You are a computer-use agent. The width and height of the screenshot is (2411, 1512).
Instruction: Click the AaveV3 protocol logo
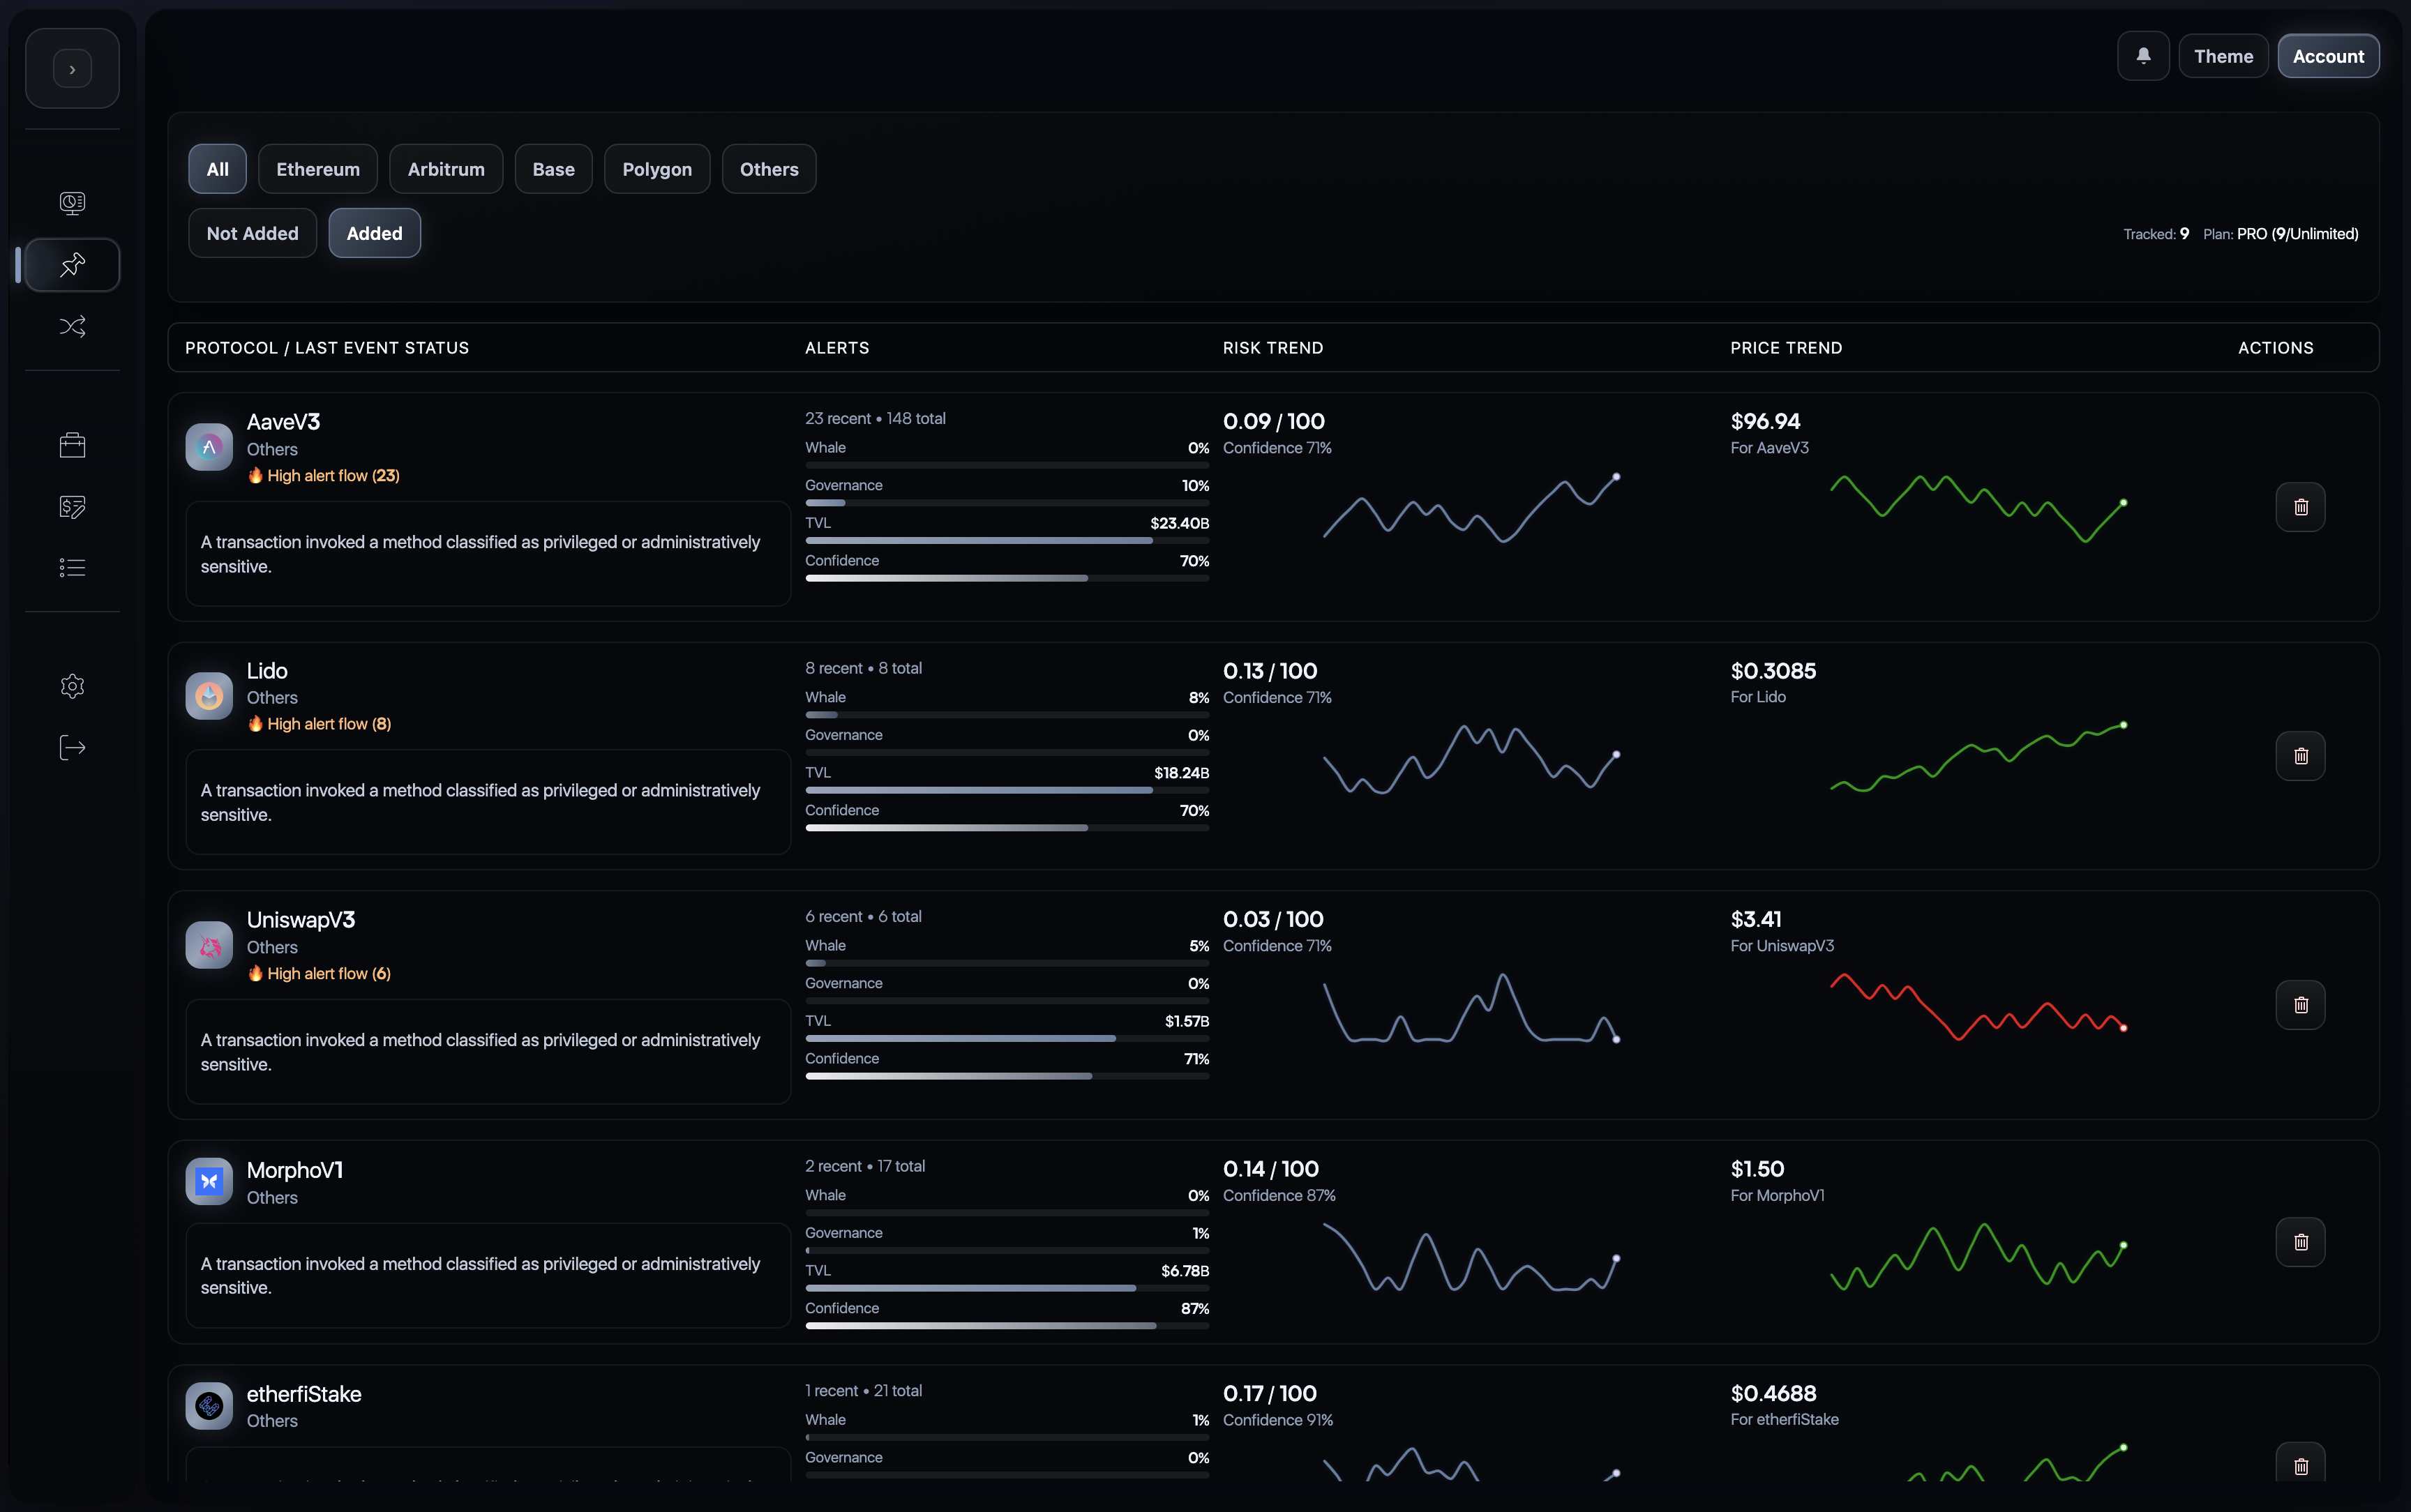click(x=209, y=447)
